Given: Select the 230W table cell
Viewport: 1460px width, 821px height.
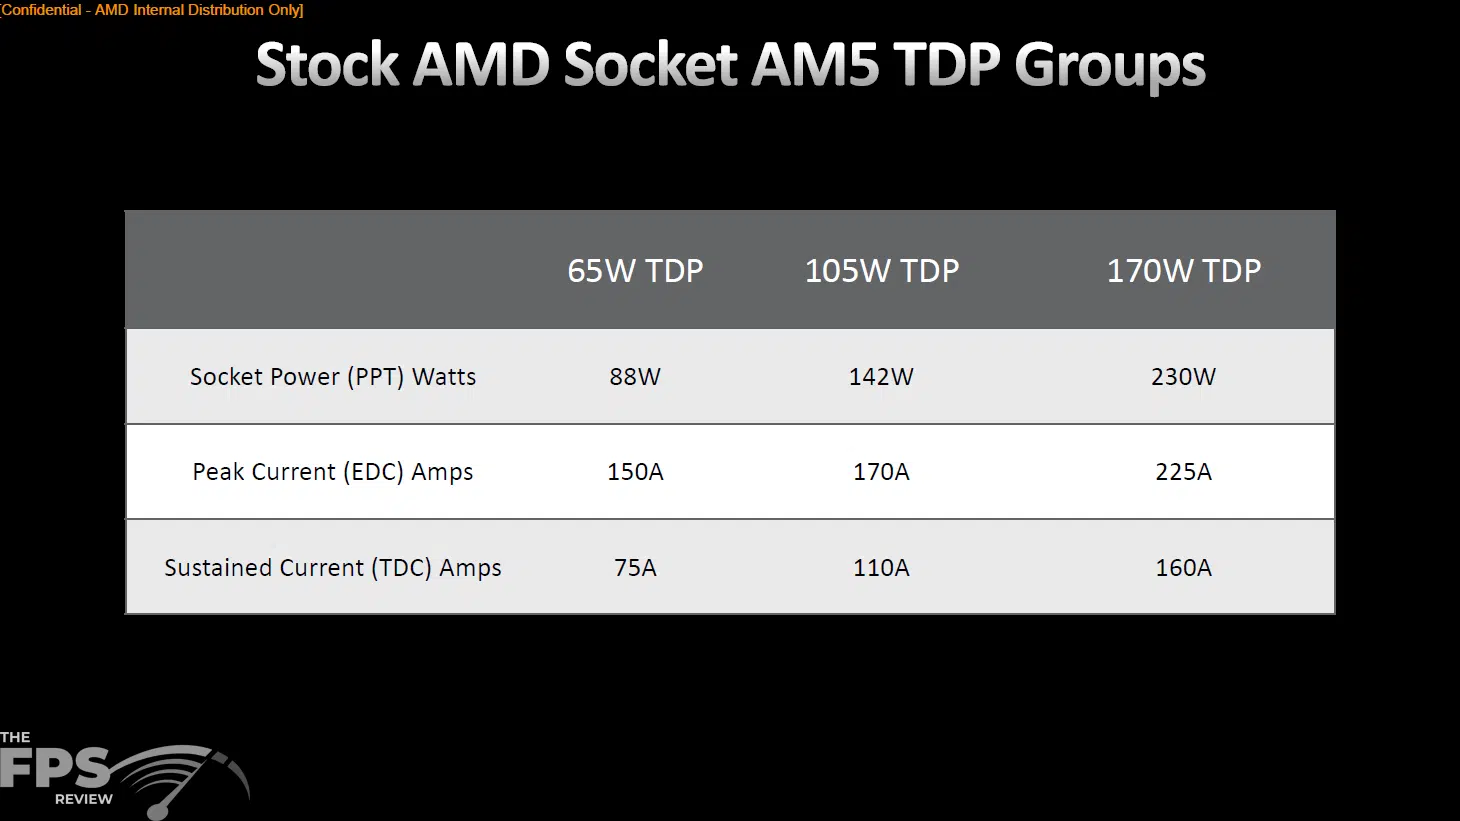Looking at the screenshot, I should (1183, 377).
